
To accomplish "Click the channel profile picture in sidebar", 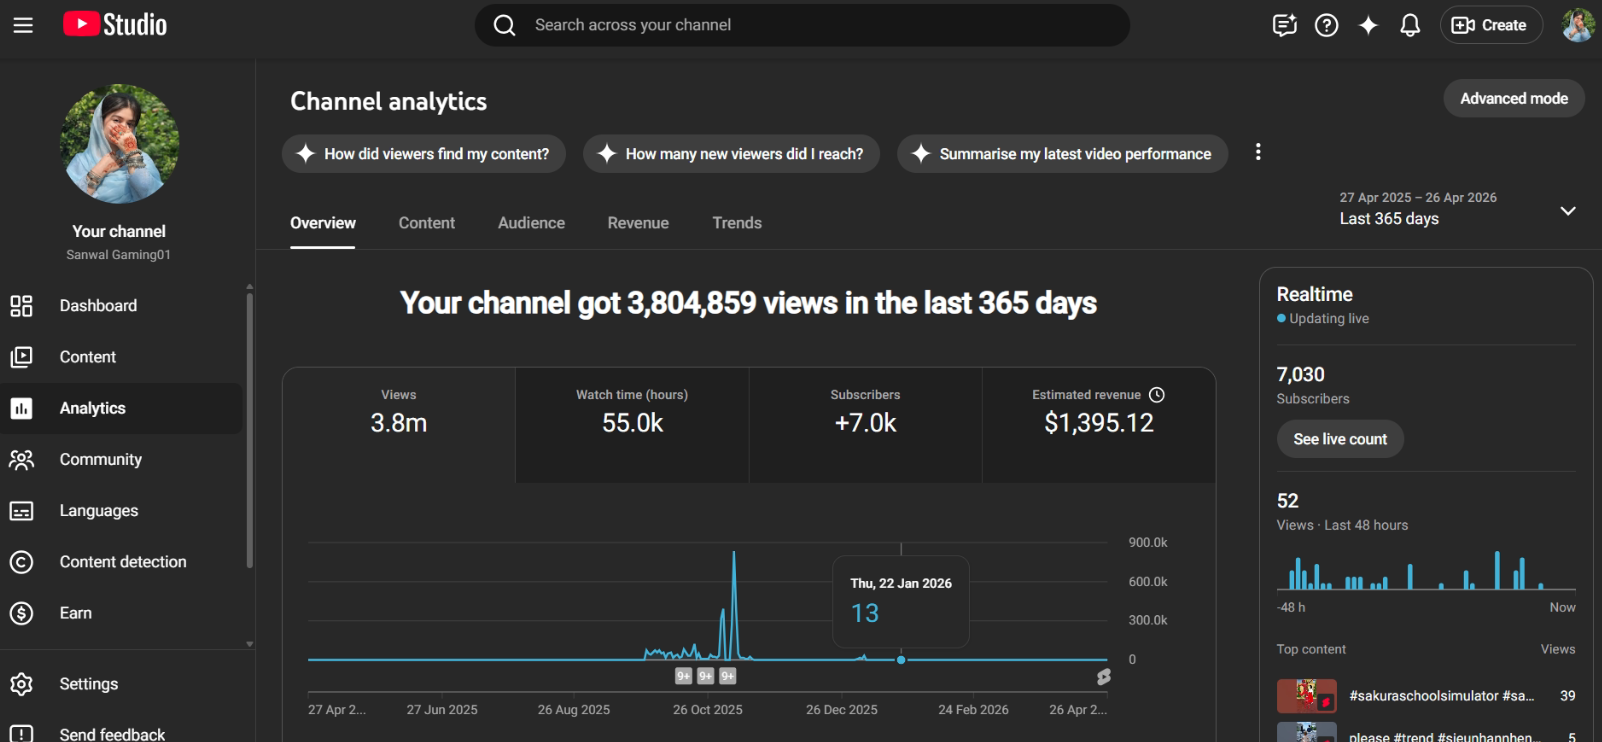I will pyautogui.click(x=120, y=144).
